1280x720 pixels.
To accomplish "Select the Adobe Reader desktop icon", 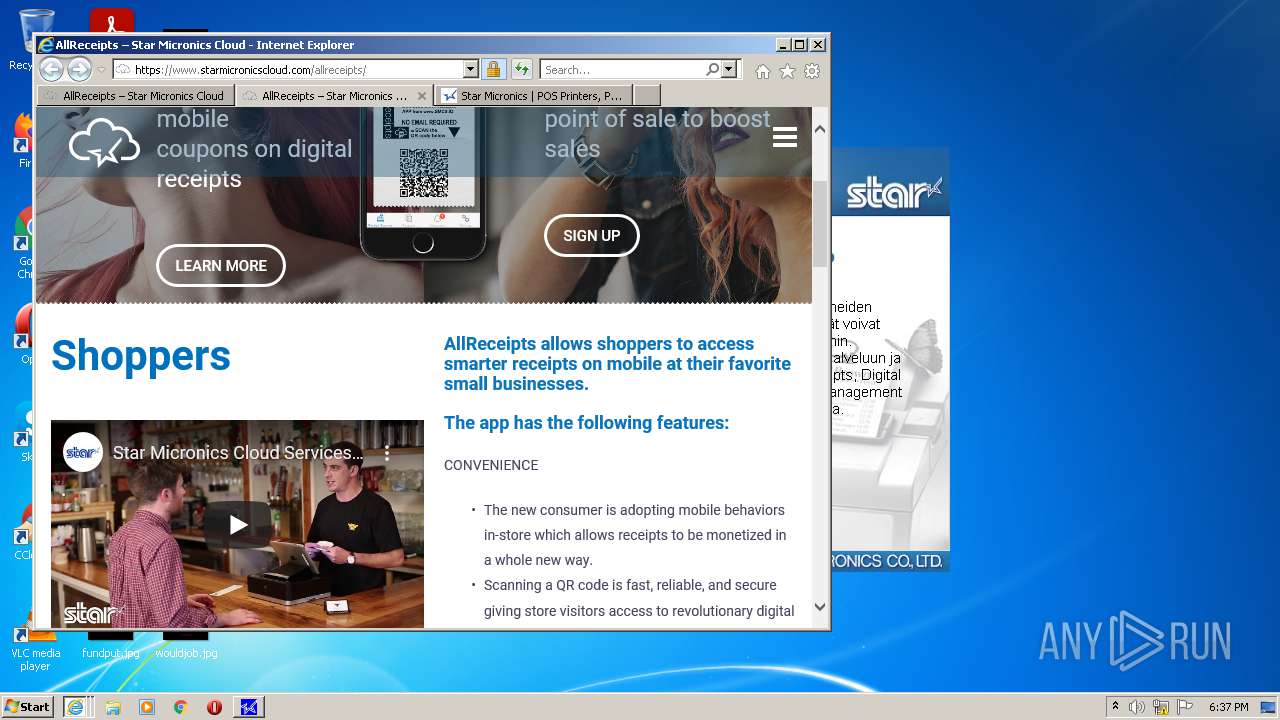I will (111, 22).
